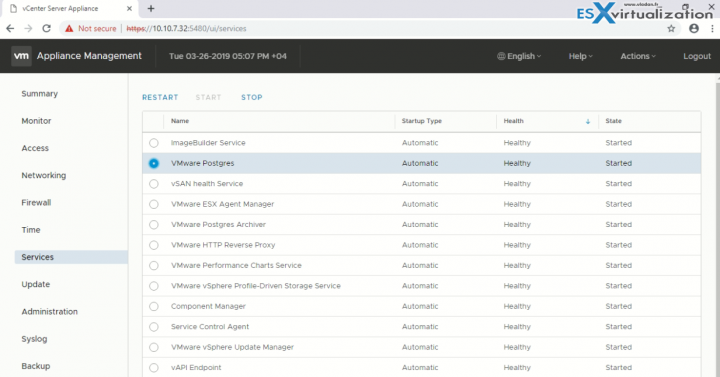Viewport: 720px width, 377px height.
Task: Click the VMware vm logo icon
Action: click(x=21, y=56)
